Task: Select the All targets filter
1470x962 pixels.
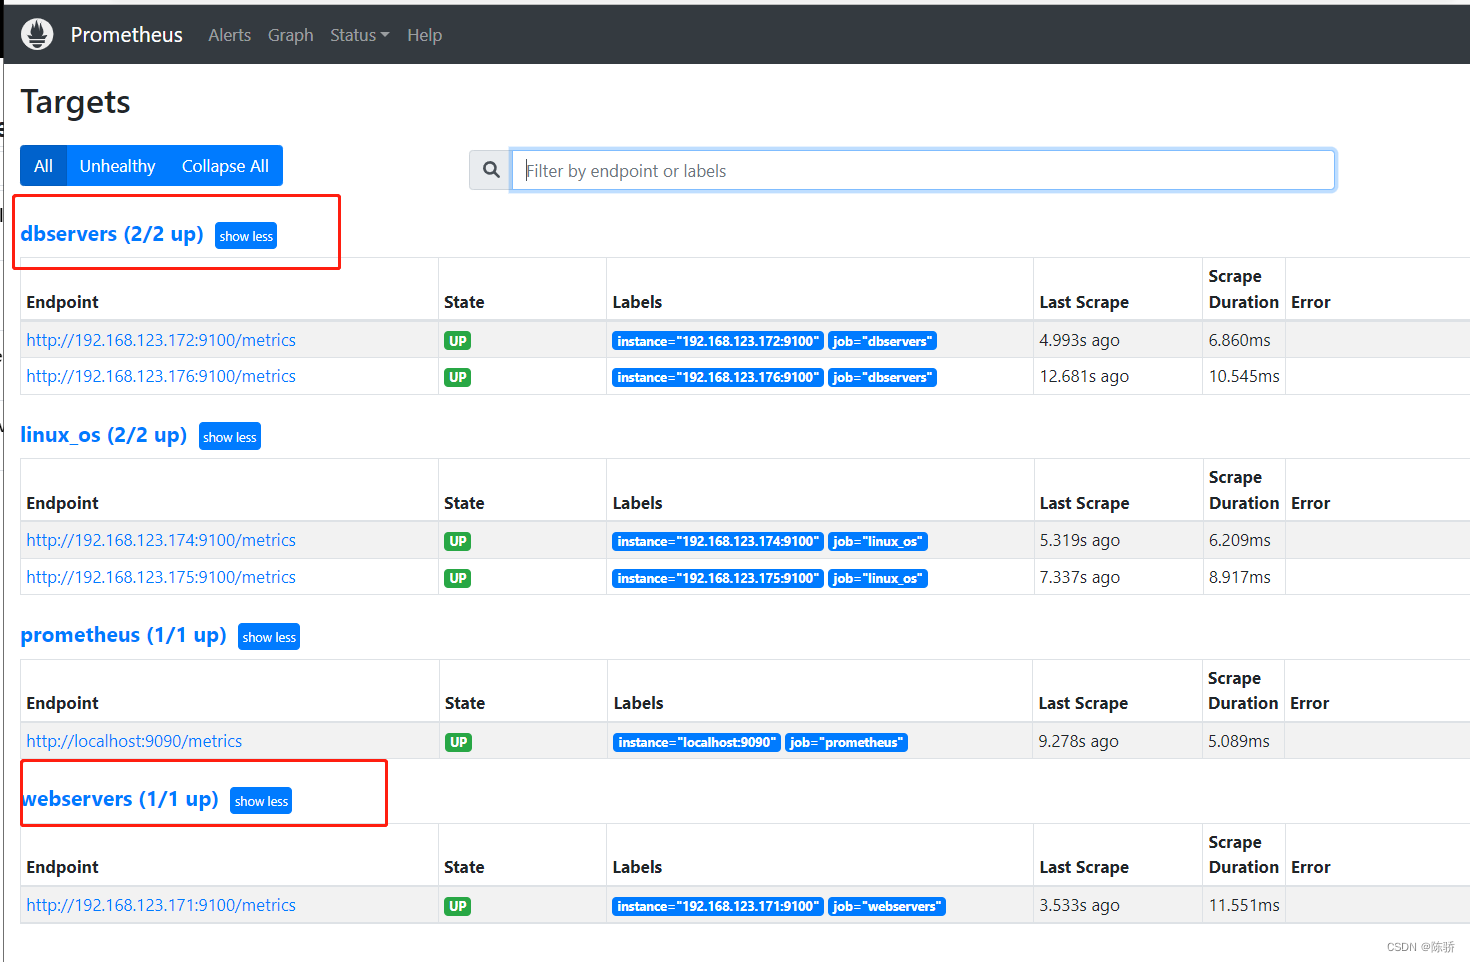Action: coord(43,166)
